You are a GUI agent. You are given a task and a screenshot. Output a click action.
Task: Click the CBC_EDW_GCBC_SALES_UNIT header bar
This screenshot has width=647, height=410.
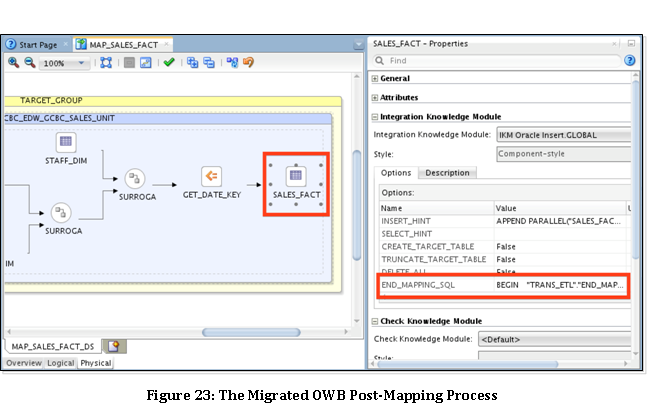point(167,118)
